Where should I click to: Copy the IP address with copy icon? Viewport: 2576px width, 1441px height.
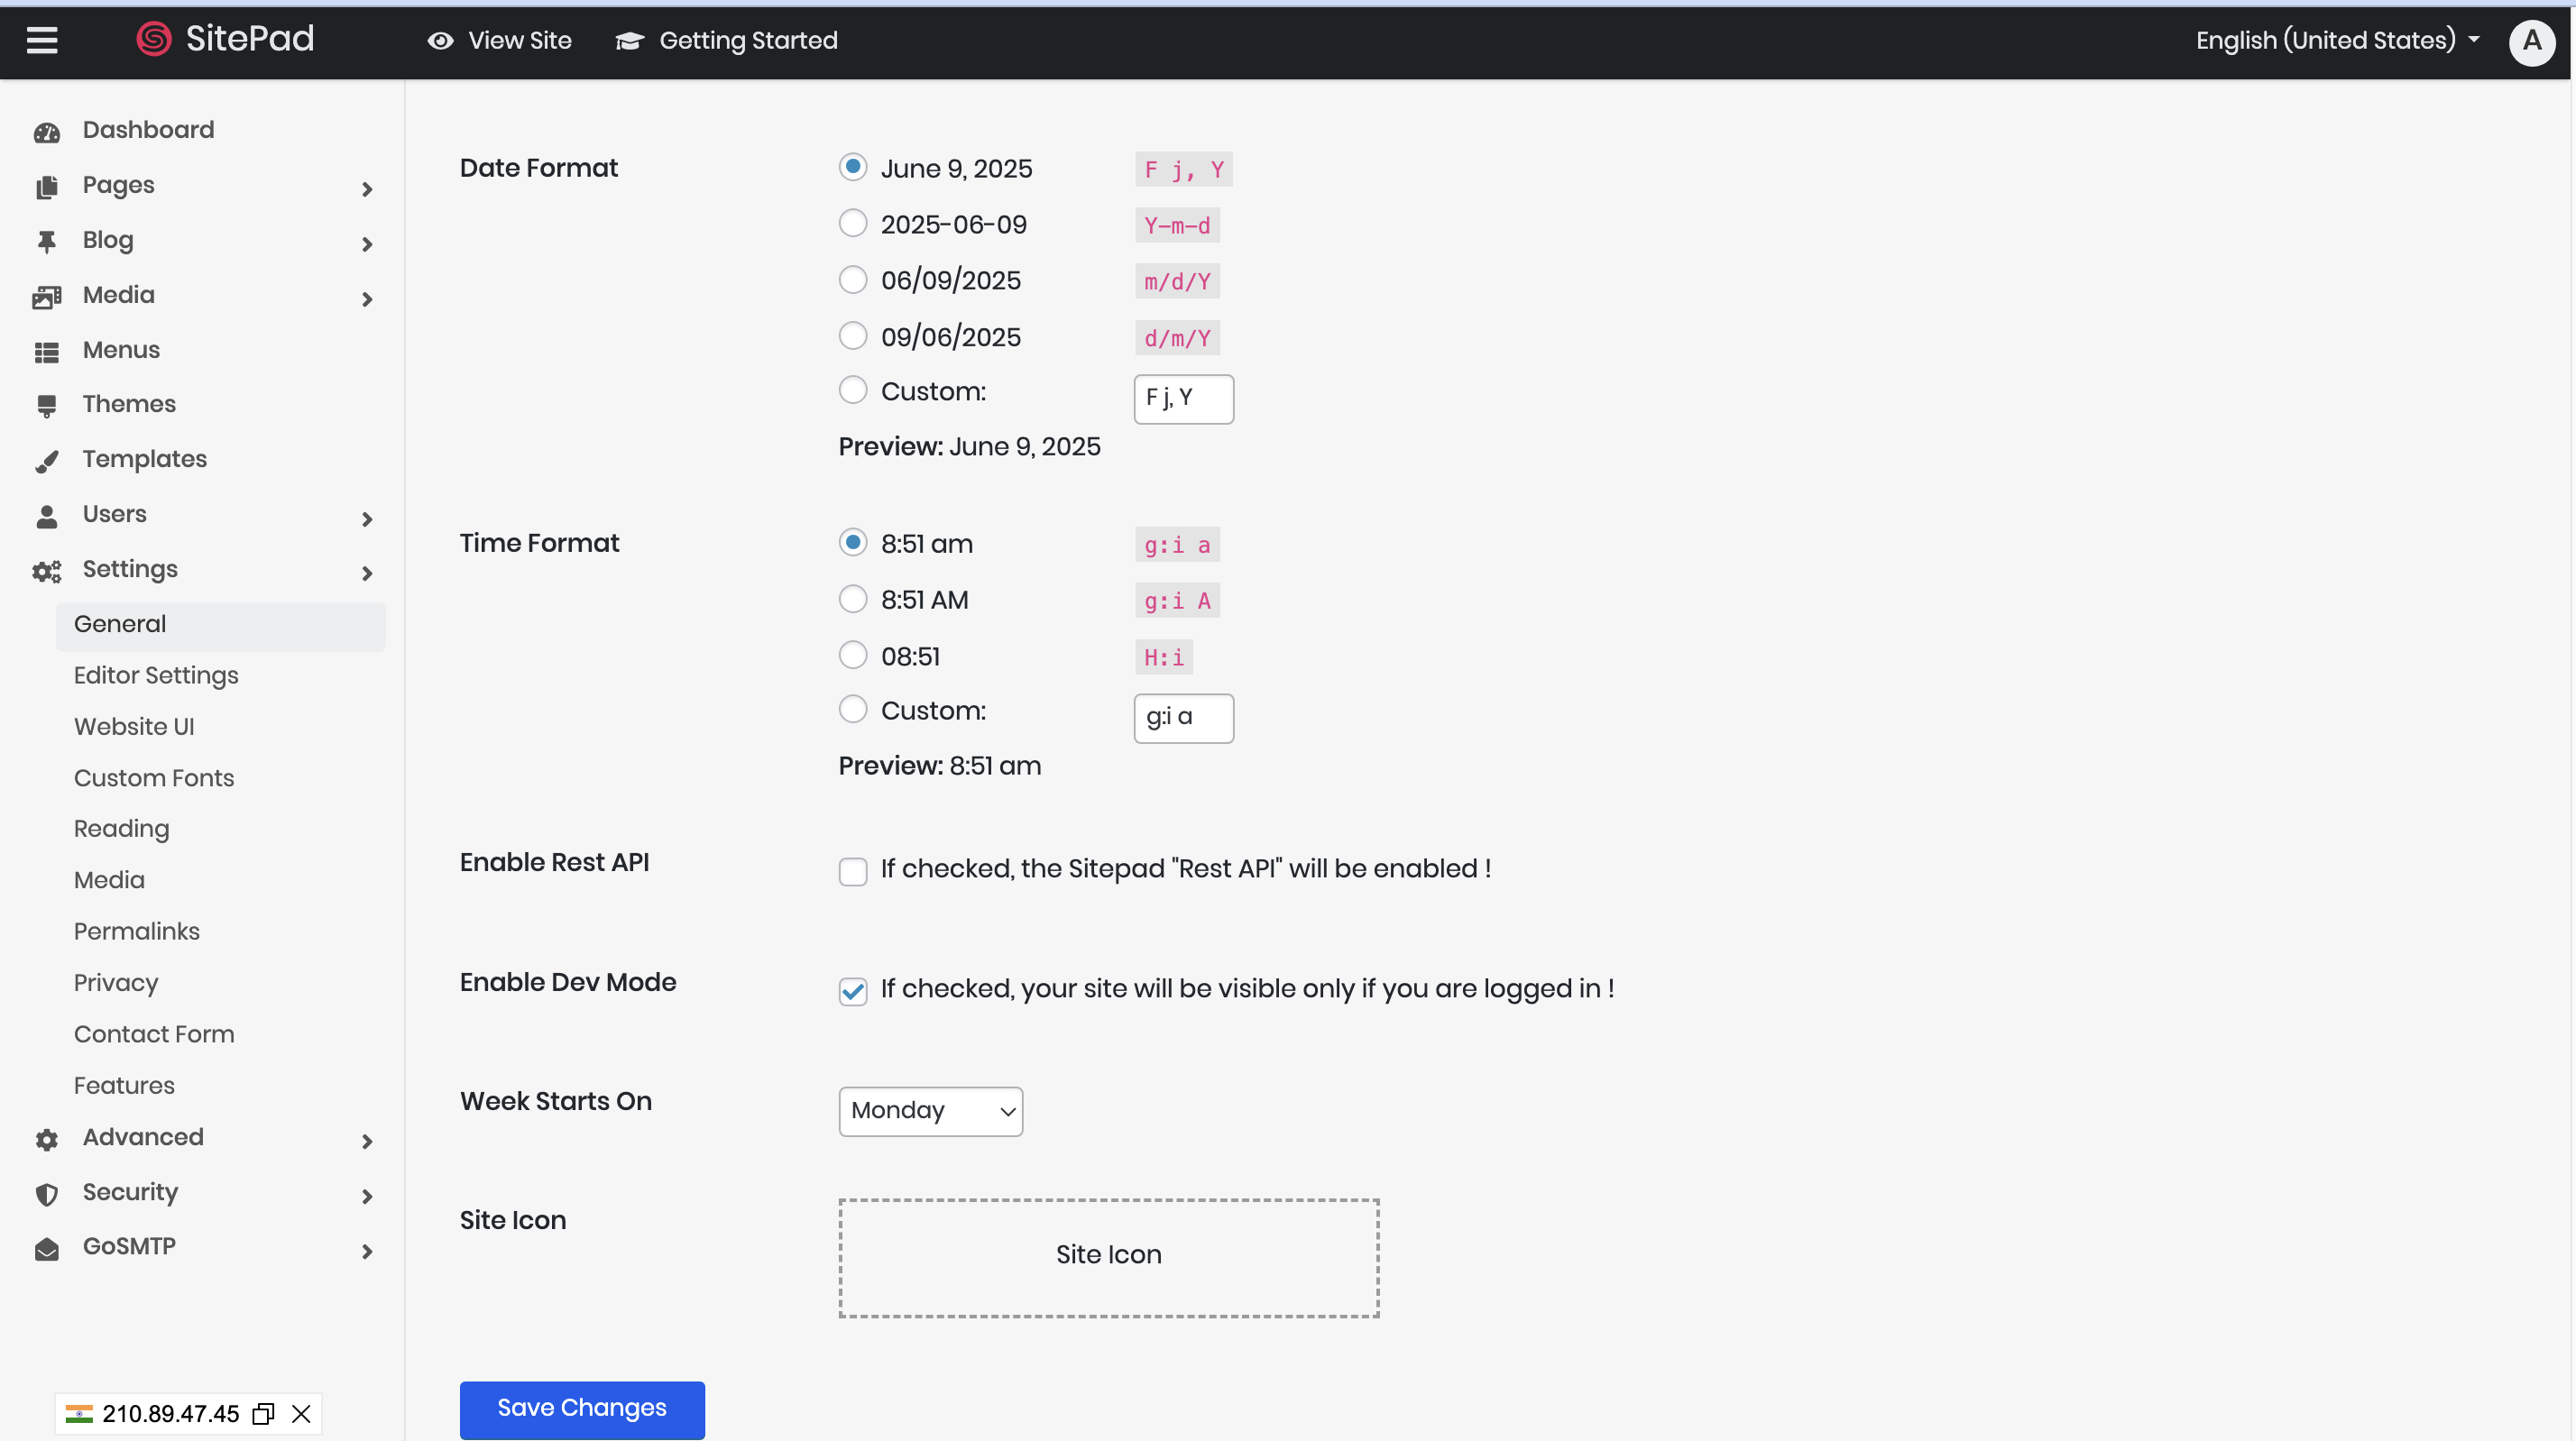click(263, 1413)
